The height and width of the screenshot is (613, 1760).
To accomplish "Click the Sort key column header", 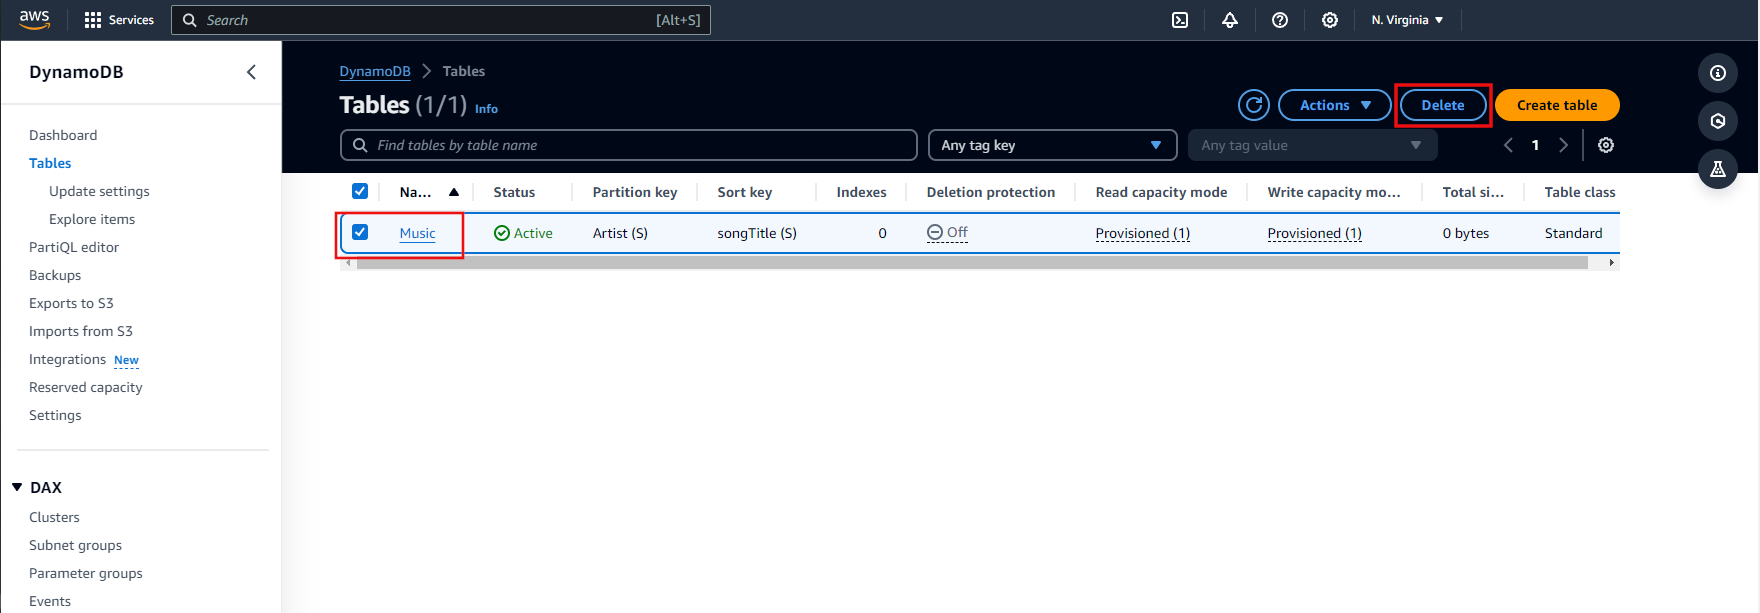I will [x=745, y=192].
